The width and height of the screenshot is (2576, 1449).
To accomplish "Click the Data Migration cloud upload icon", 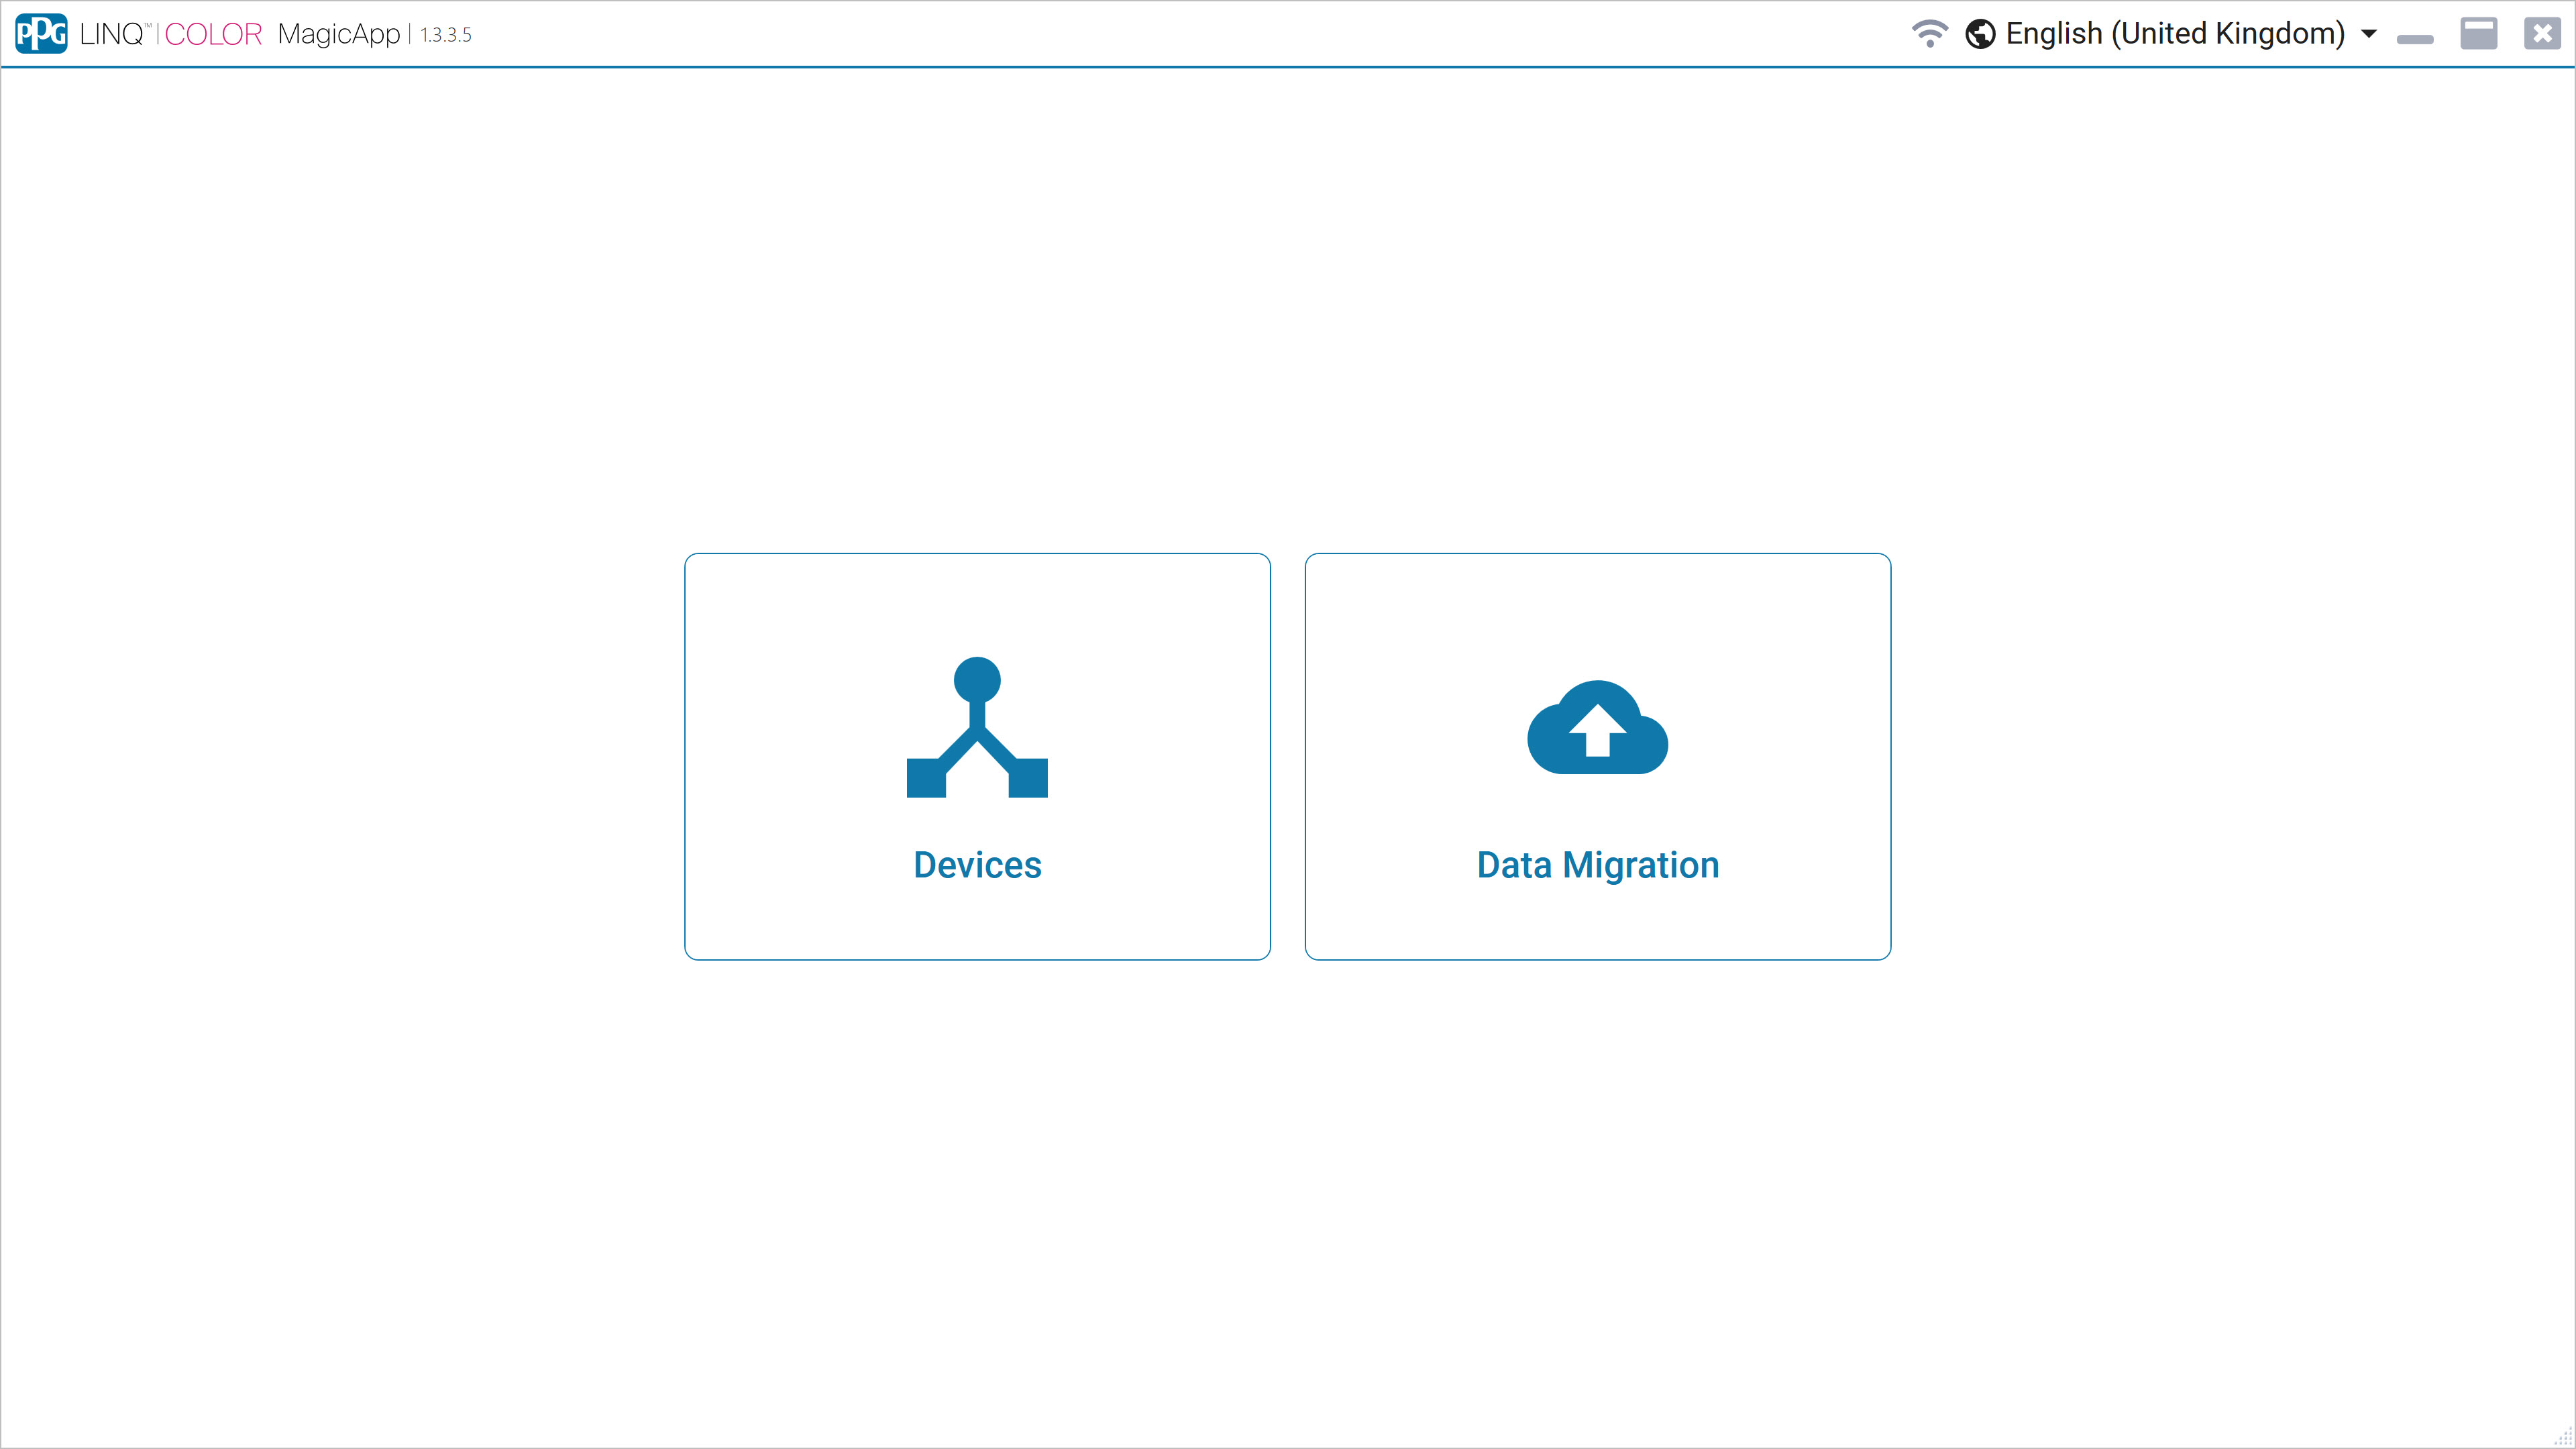I will (1597, 727).
